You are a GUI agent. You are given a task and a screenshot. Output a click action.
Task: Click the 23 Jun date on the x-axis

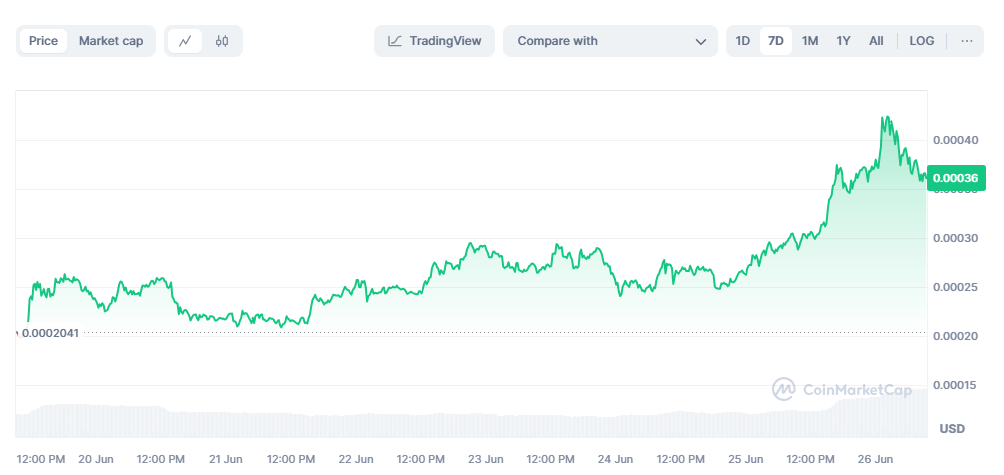click(486, 459)
